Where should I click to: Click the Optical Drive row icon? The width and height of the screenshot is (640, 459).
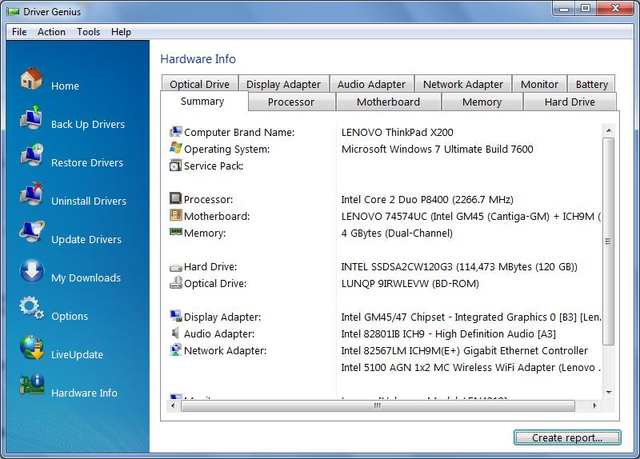click(176, 282)
